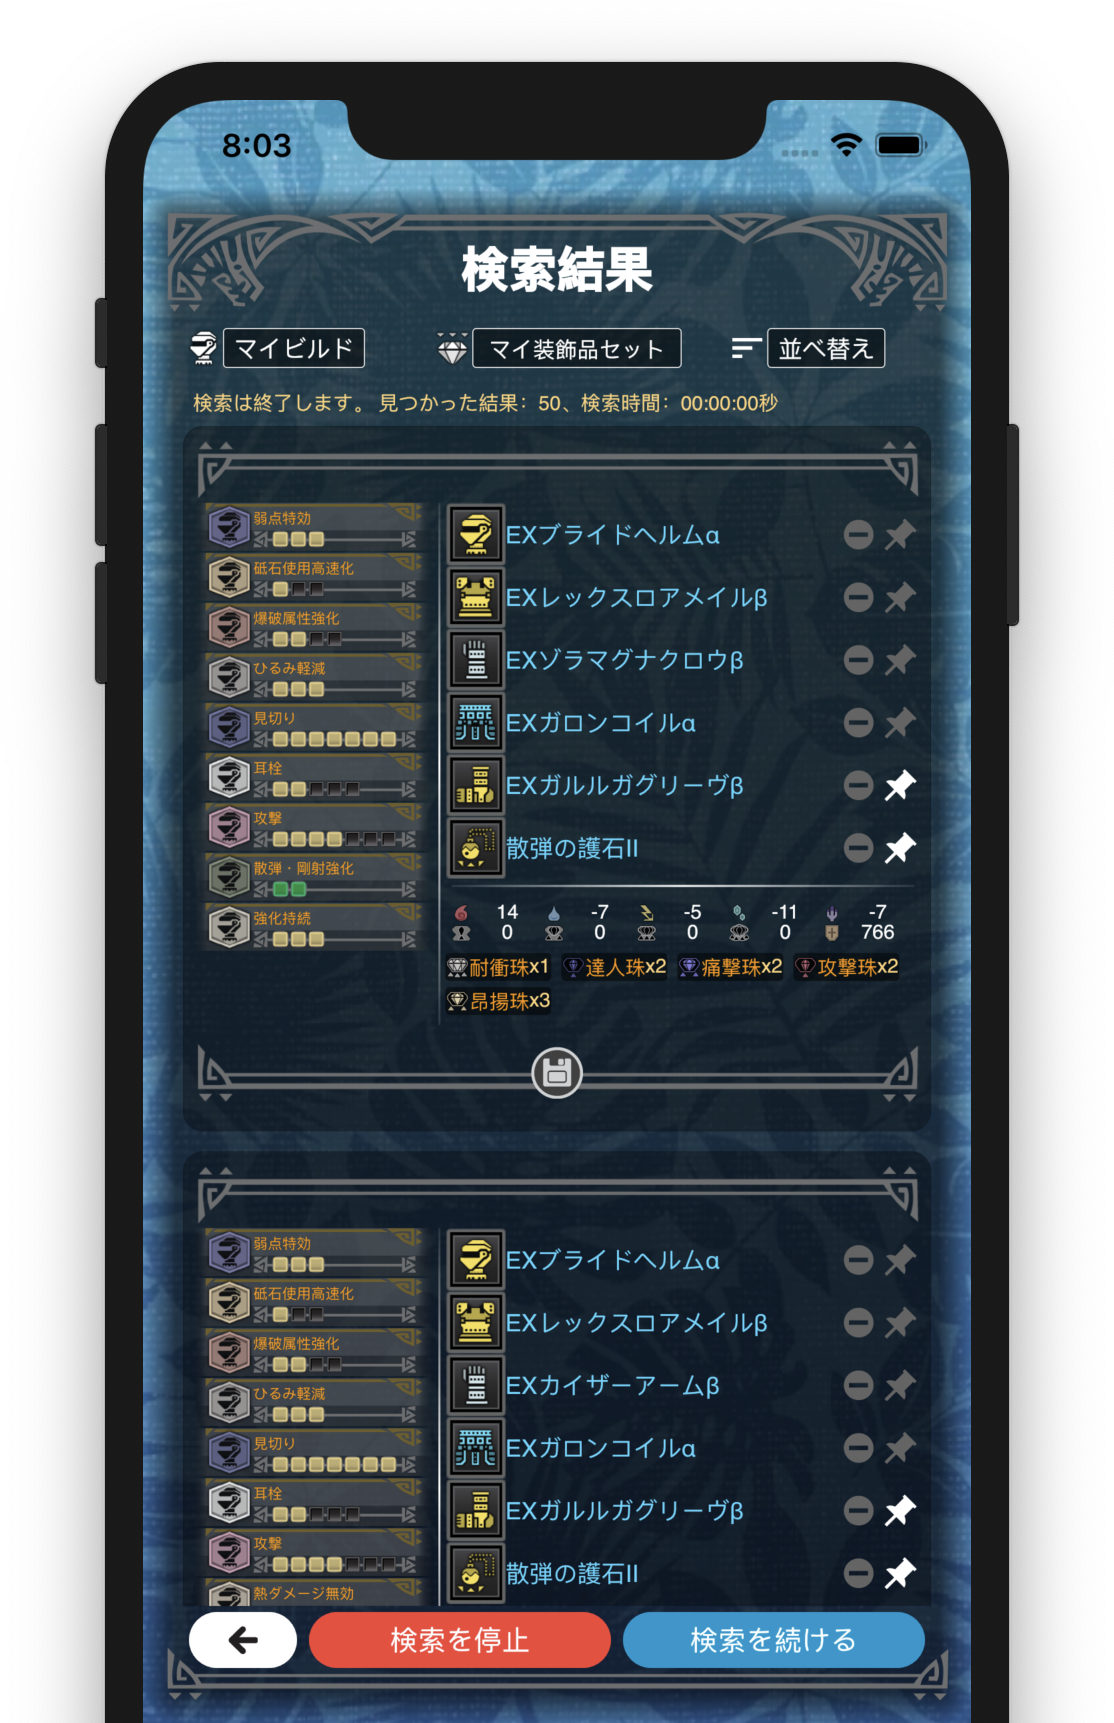Tap the helmet icon beside EXブライドヘルムα in first result

pyautogui.click(x=476, y=534)
